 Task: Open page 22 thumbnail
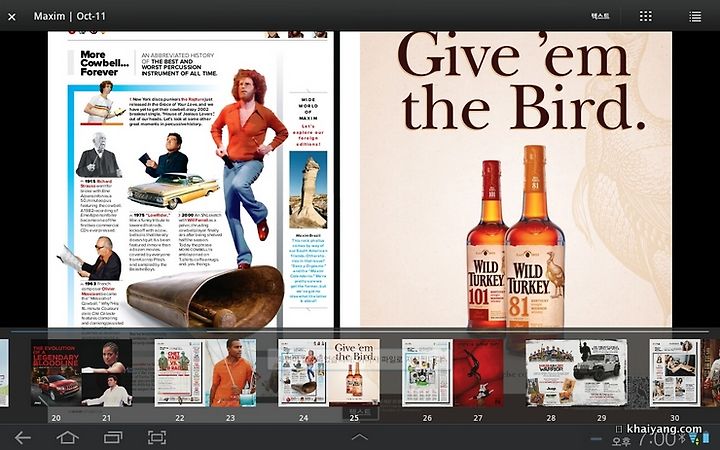point(180,373)
